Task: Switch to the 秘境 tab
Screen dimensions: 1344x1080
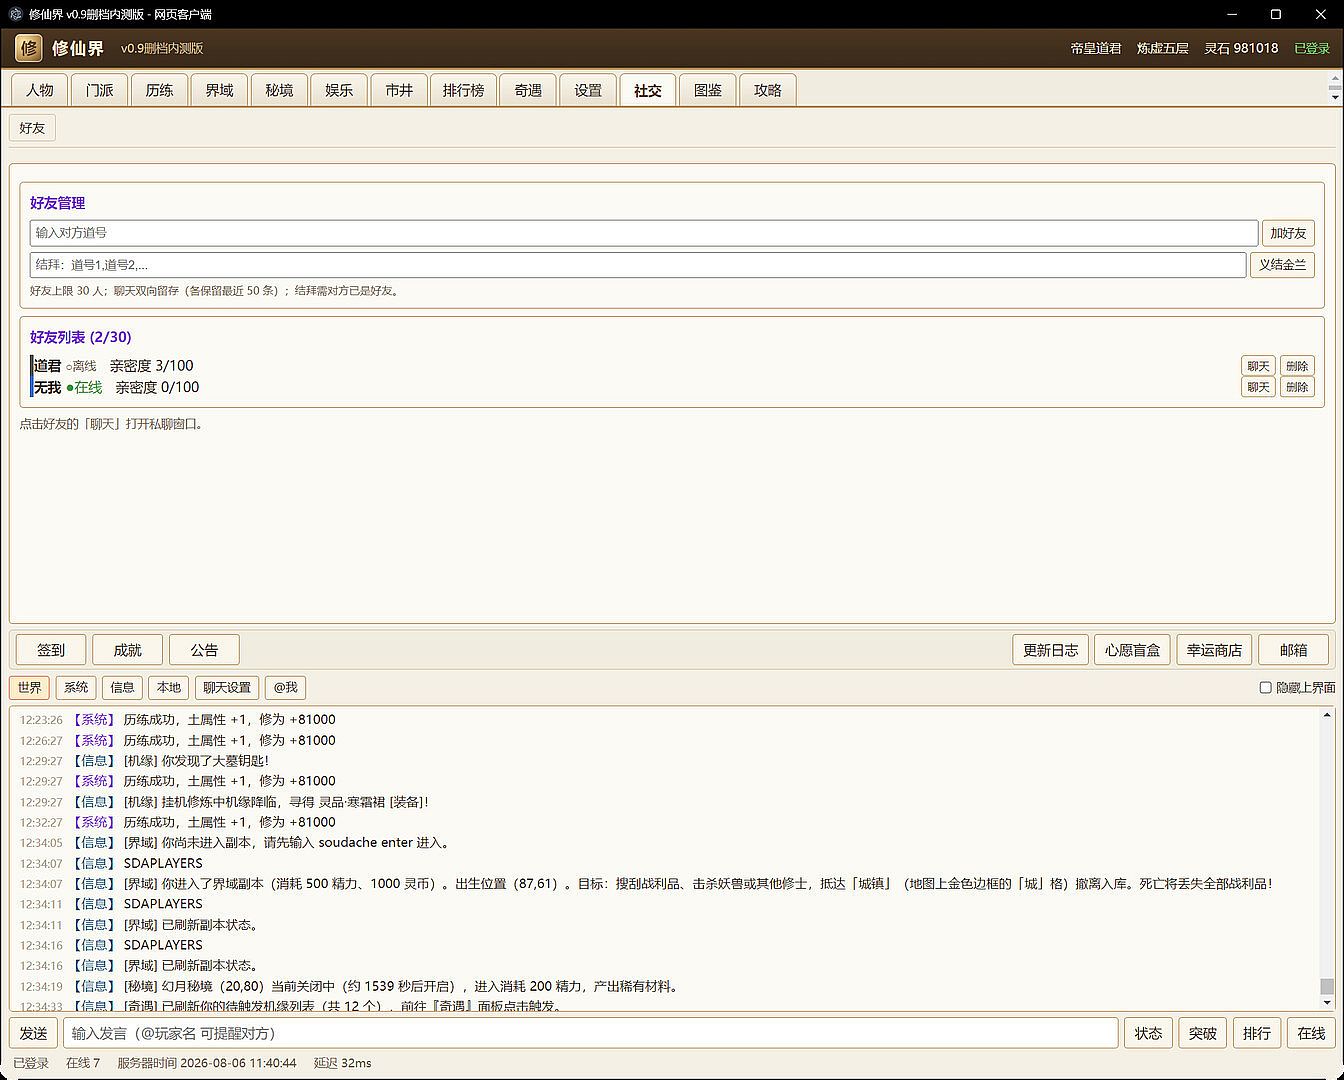Action: pyautogui.click(x=279, y=90)
